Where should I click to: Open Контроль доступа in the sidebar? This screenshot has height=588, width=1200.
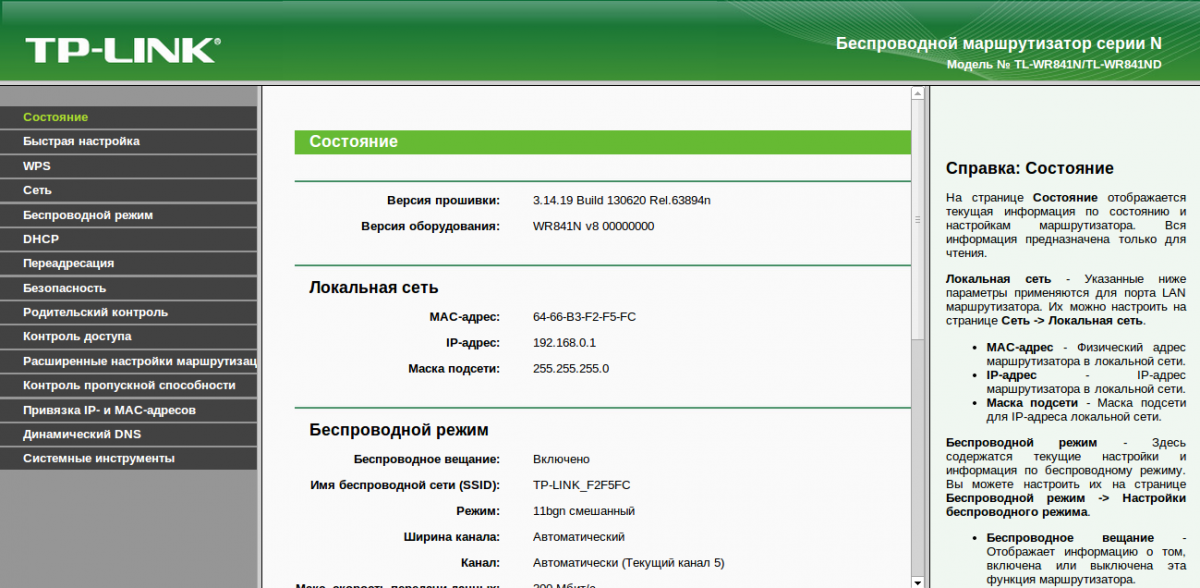click(128, 336)
